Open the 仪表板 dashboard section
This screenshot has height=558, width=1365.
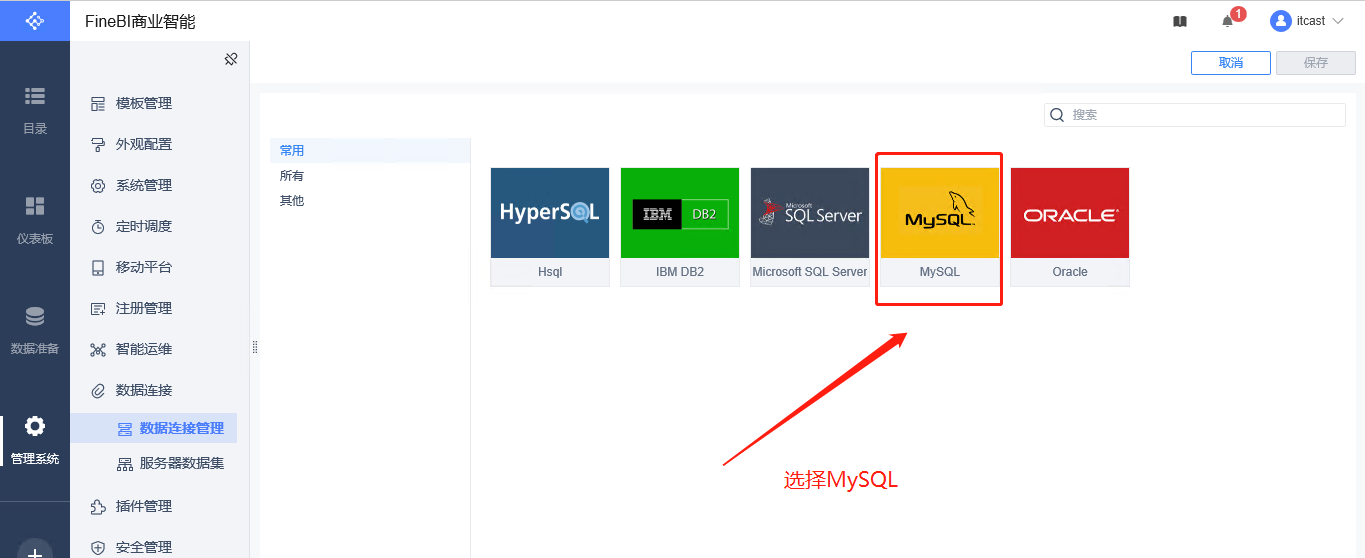[x=35, y=220]
